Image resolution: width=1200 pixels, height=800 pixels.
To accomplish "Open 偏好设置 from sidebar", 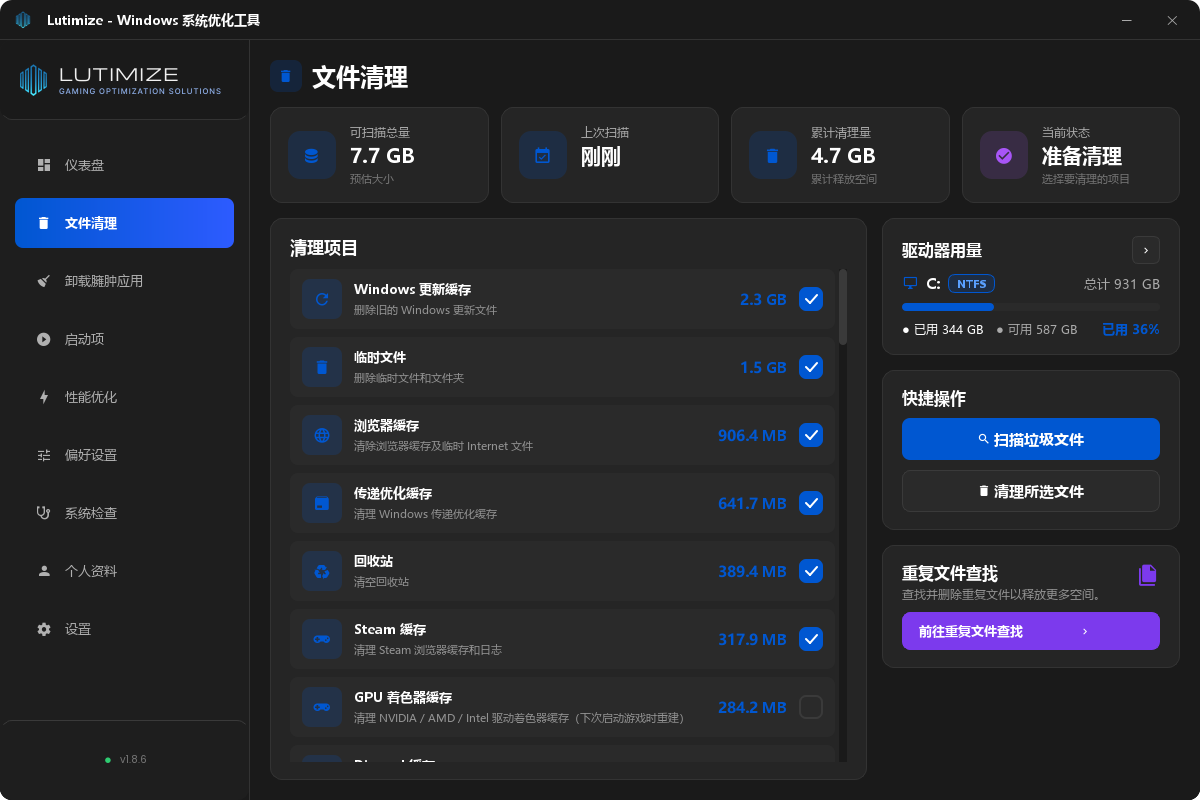I will [x=124, y=455].
